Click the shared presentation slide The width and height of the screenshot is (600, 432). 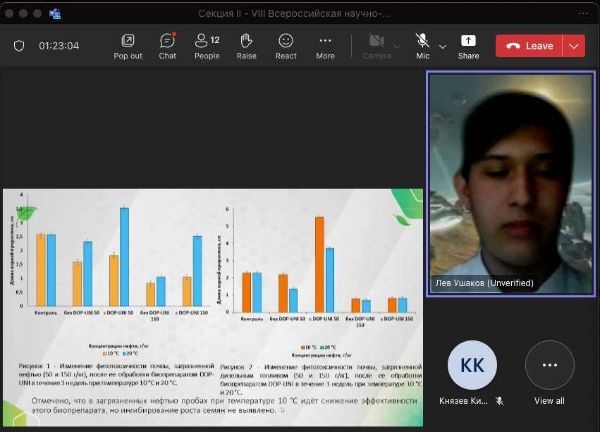212,306
